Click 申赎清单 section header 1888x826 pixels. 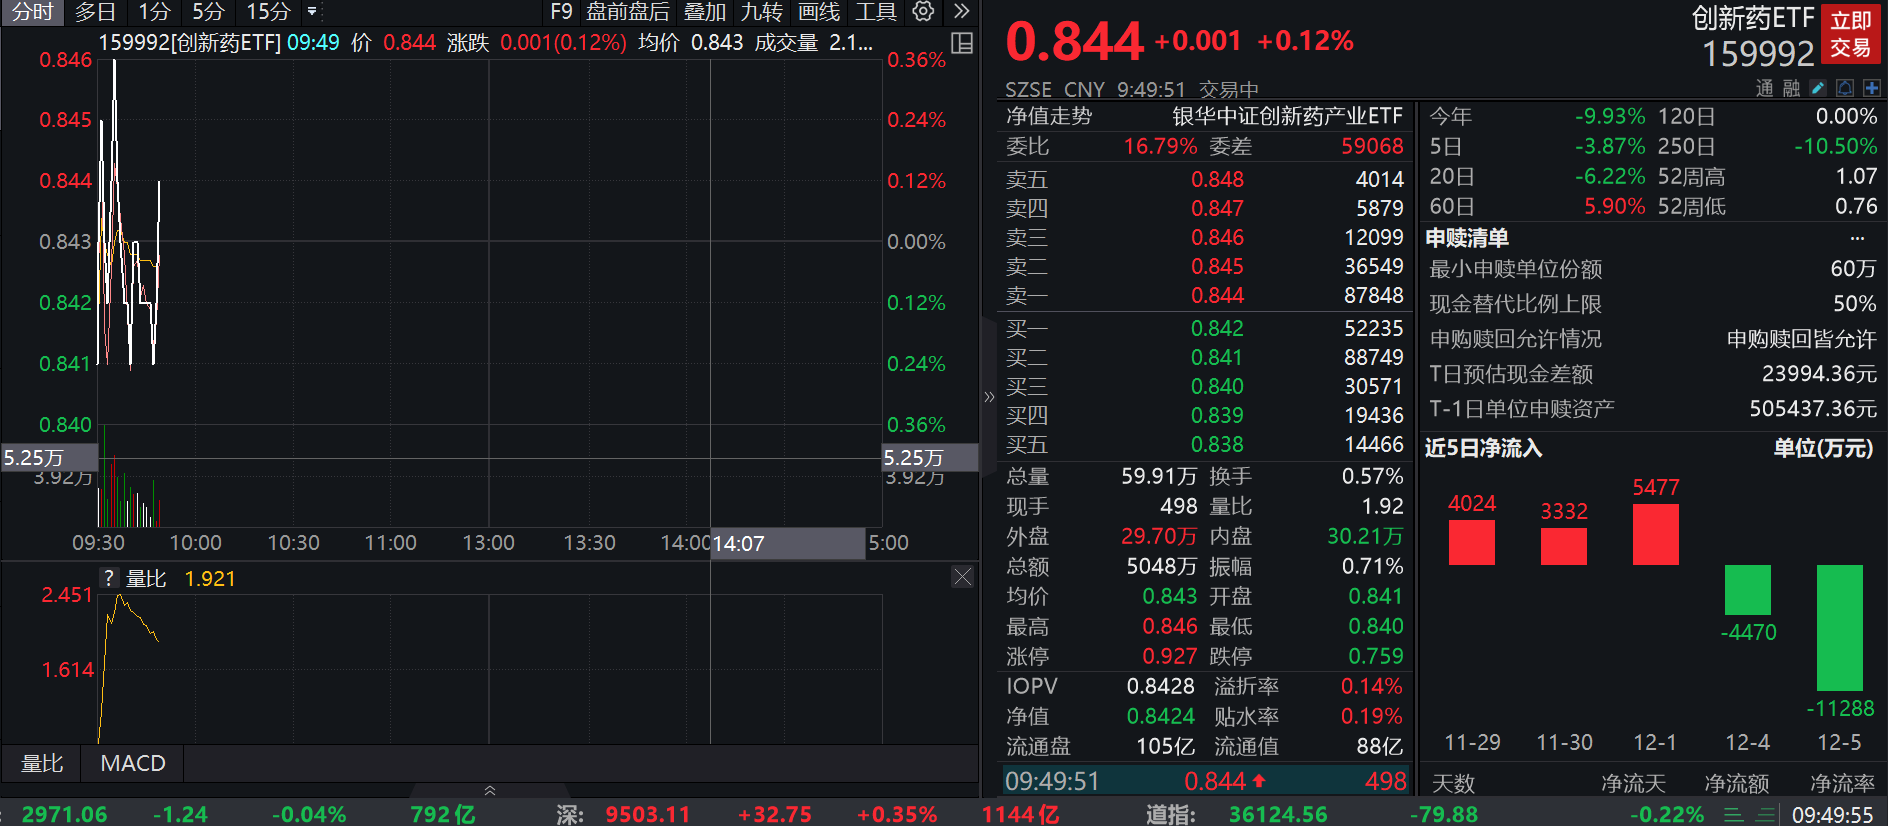1466,238
